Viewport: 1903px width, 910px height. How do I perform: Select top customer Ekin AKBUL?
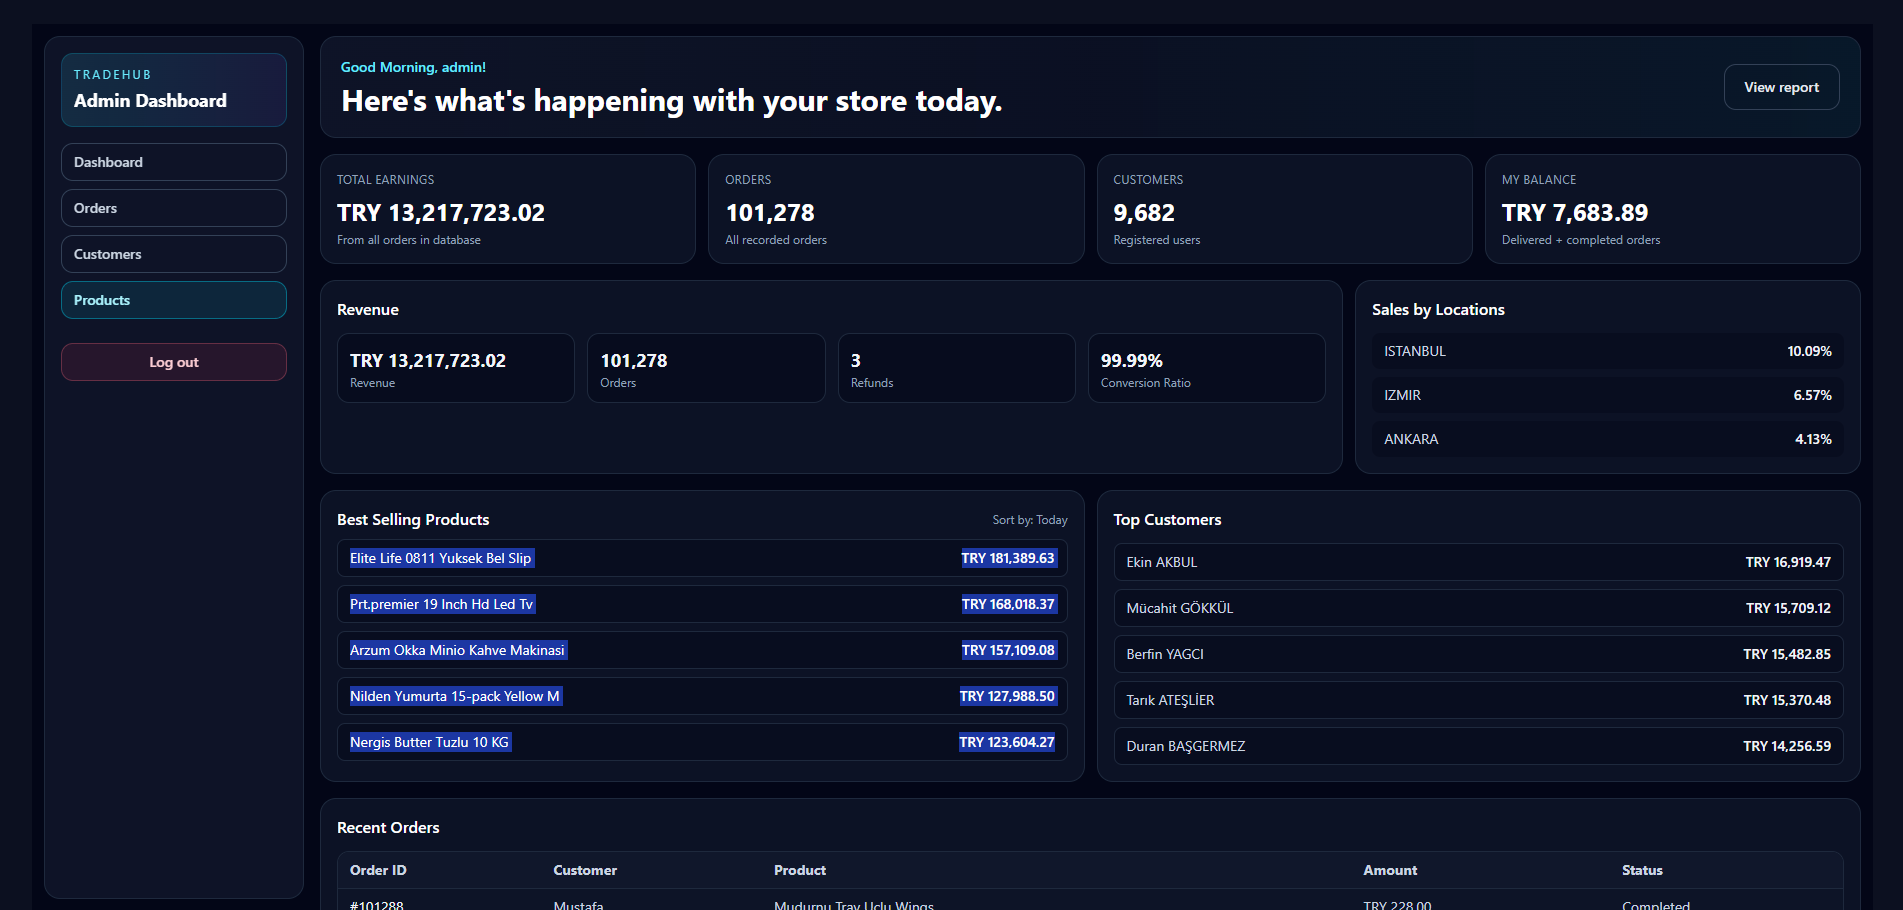tap(1478, 562)
